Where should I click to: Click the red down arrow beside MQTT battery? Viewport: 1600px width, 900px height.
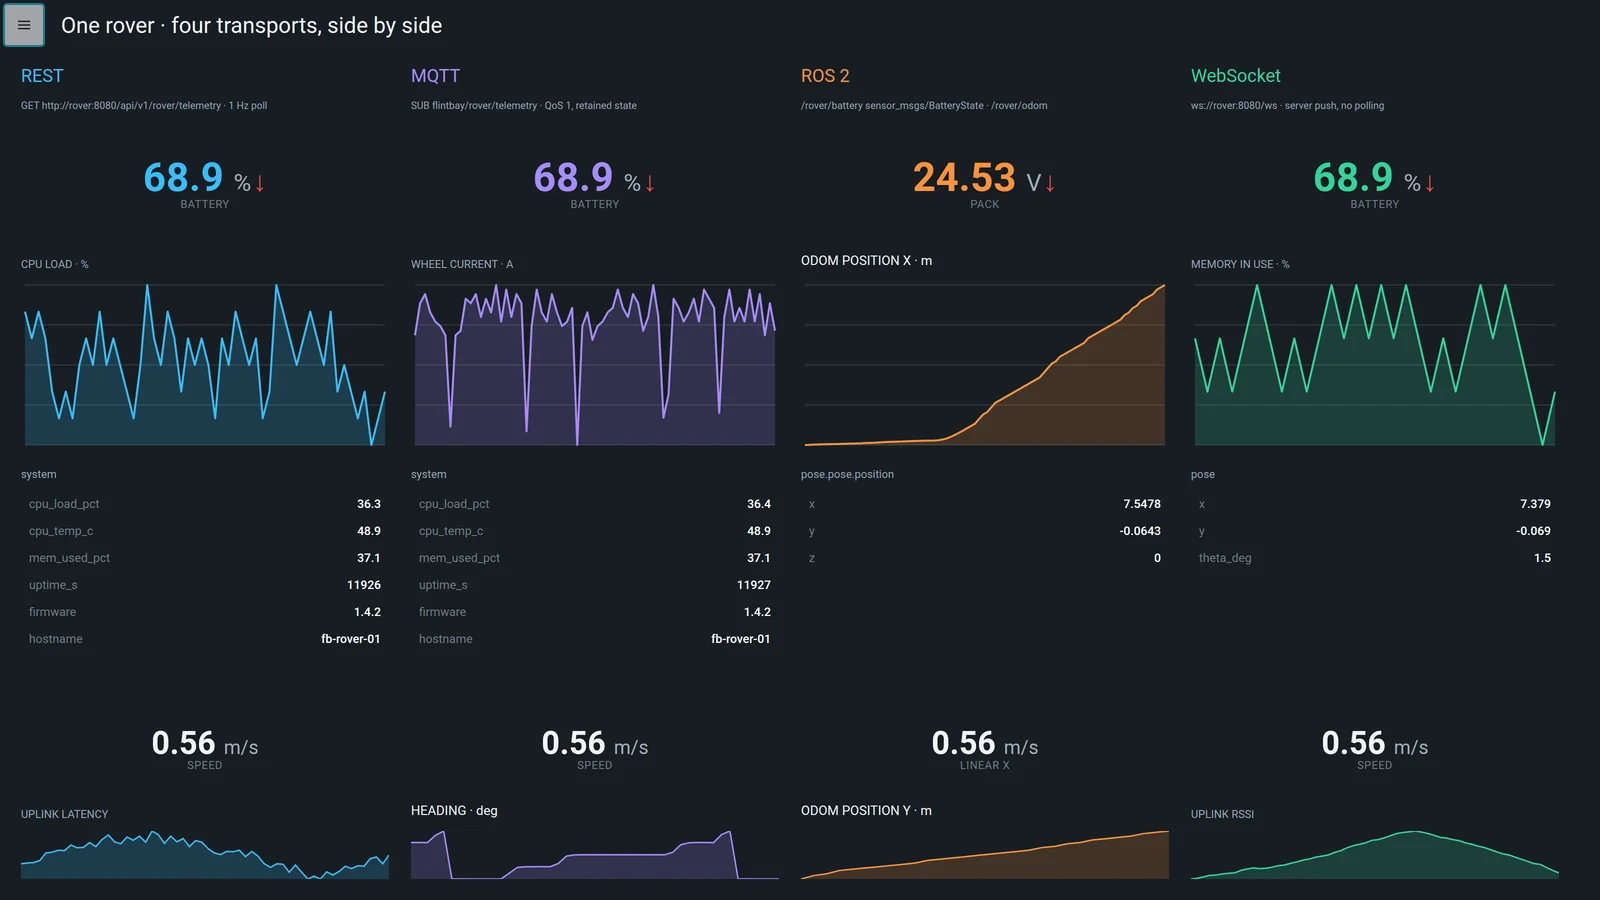coord(650,183)
